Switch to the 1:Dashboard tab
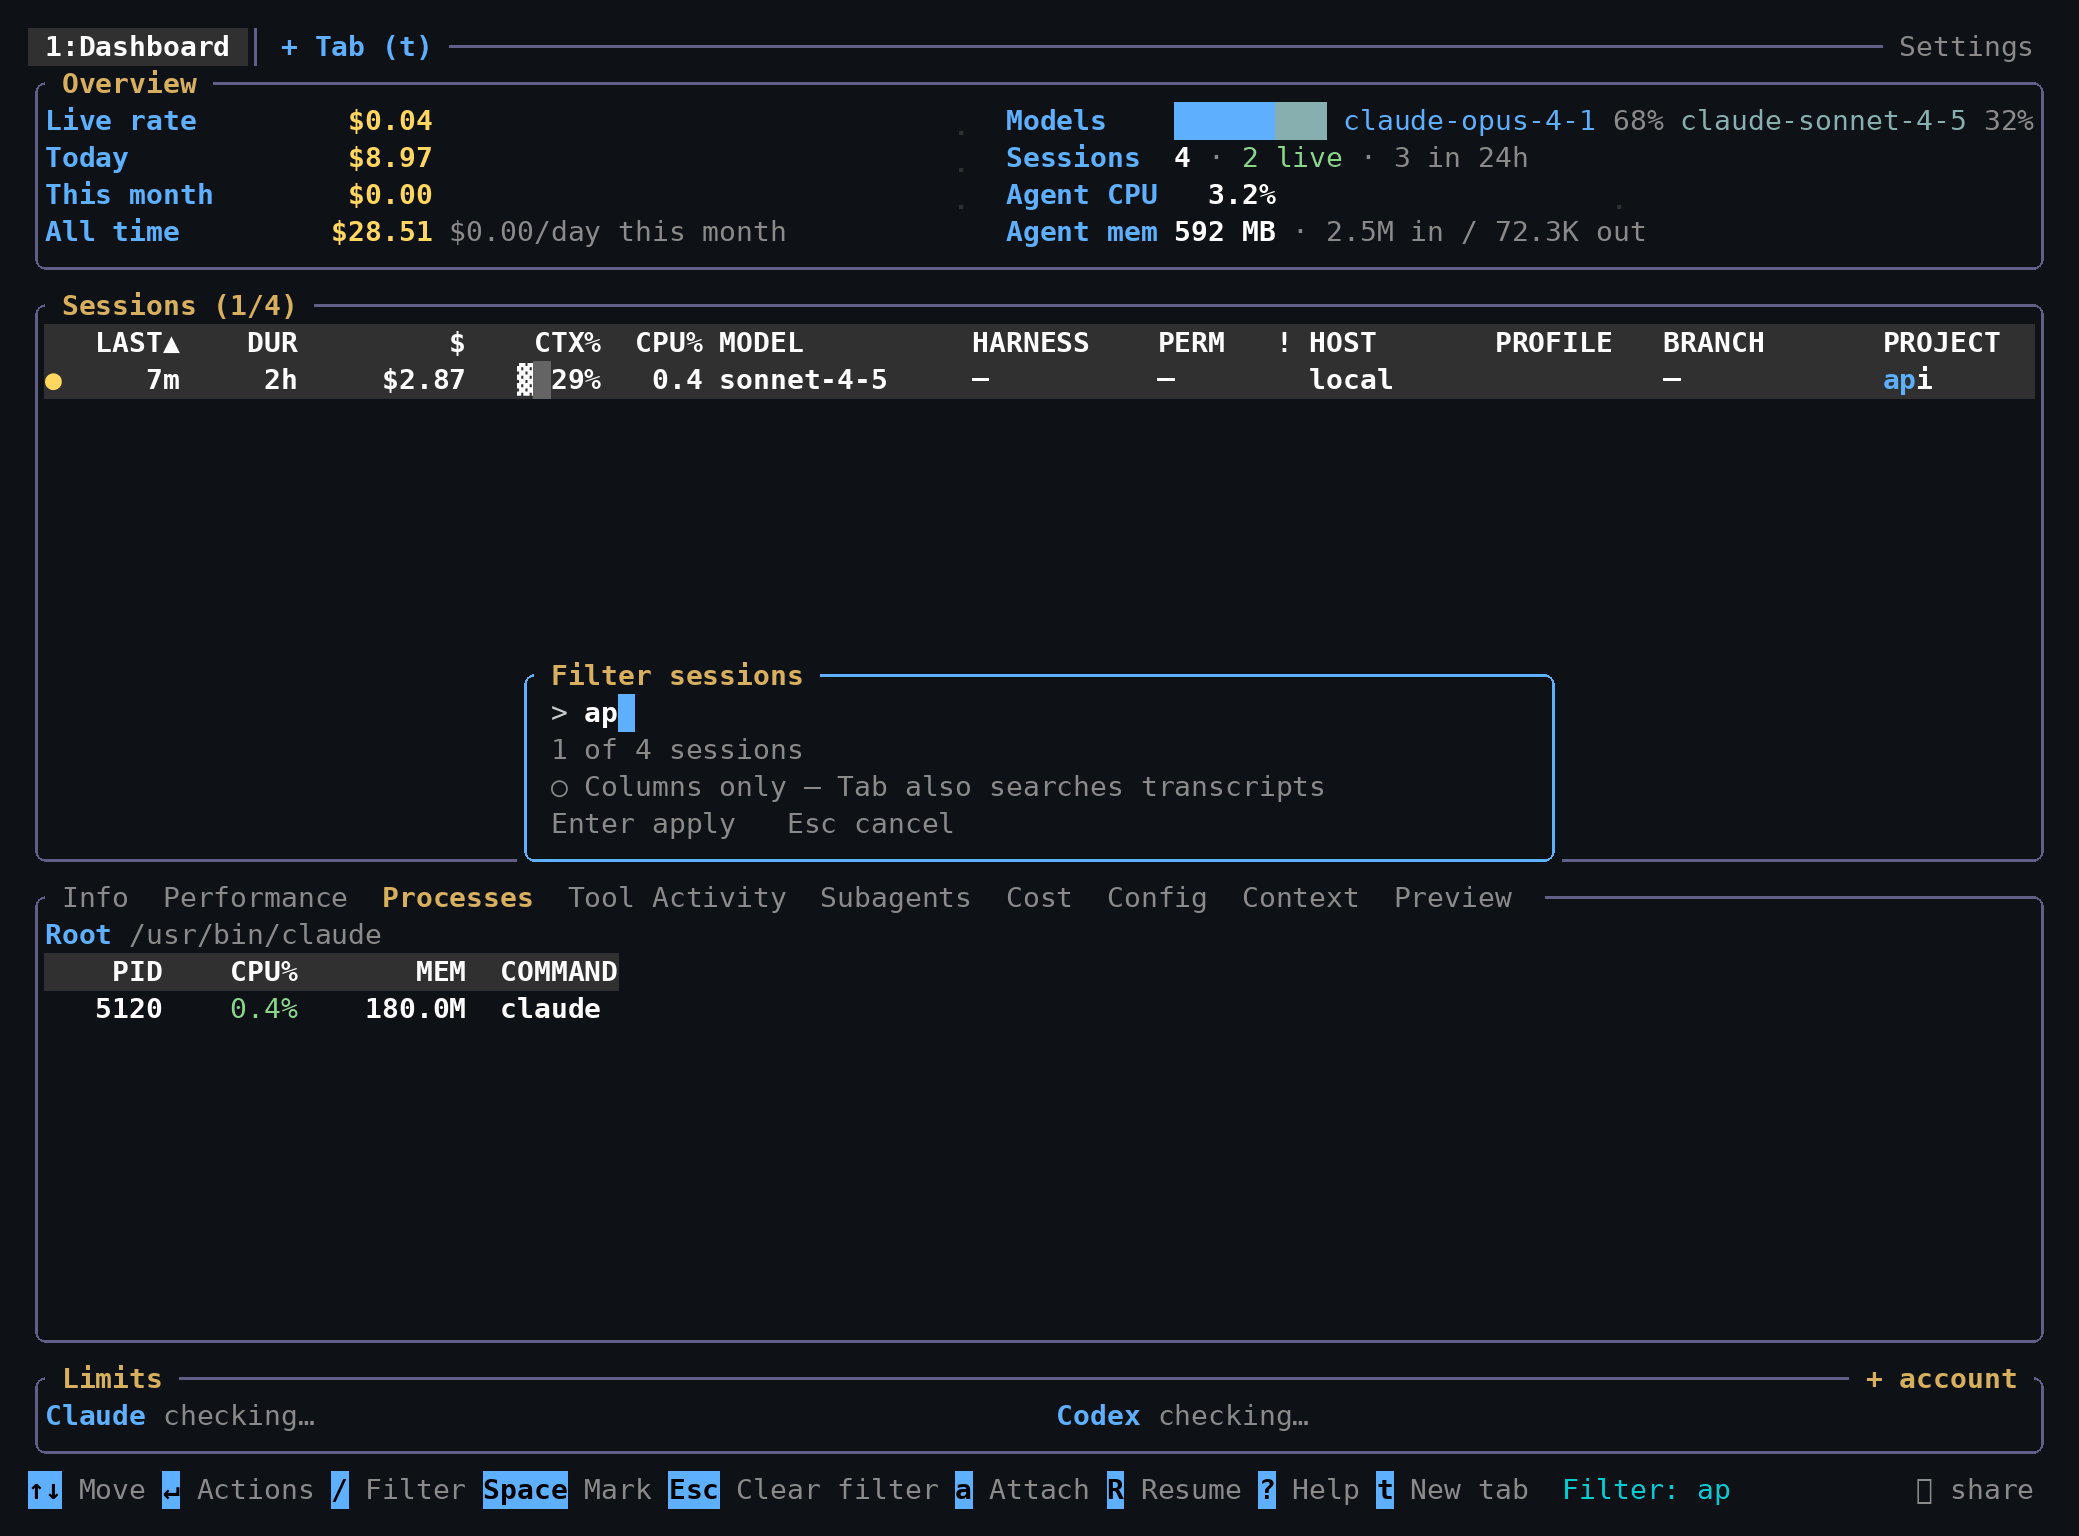This screenshot has width=2079, height=1536. (x=137, y=47)
